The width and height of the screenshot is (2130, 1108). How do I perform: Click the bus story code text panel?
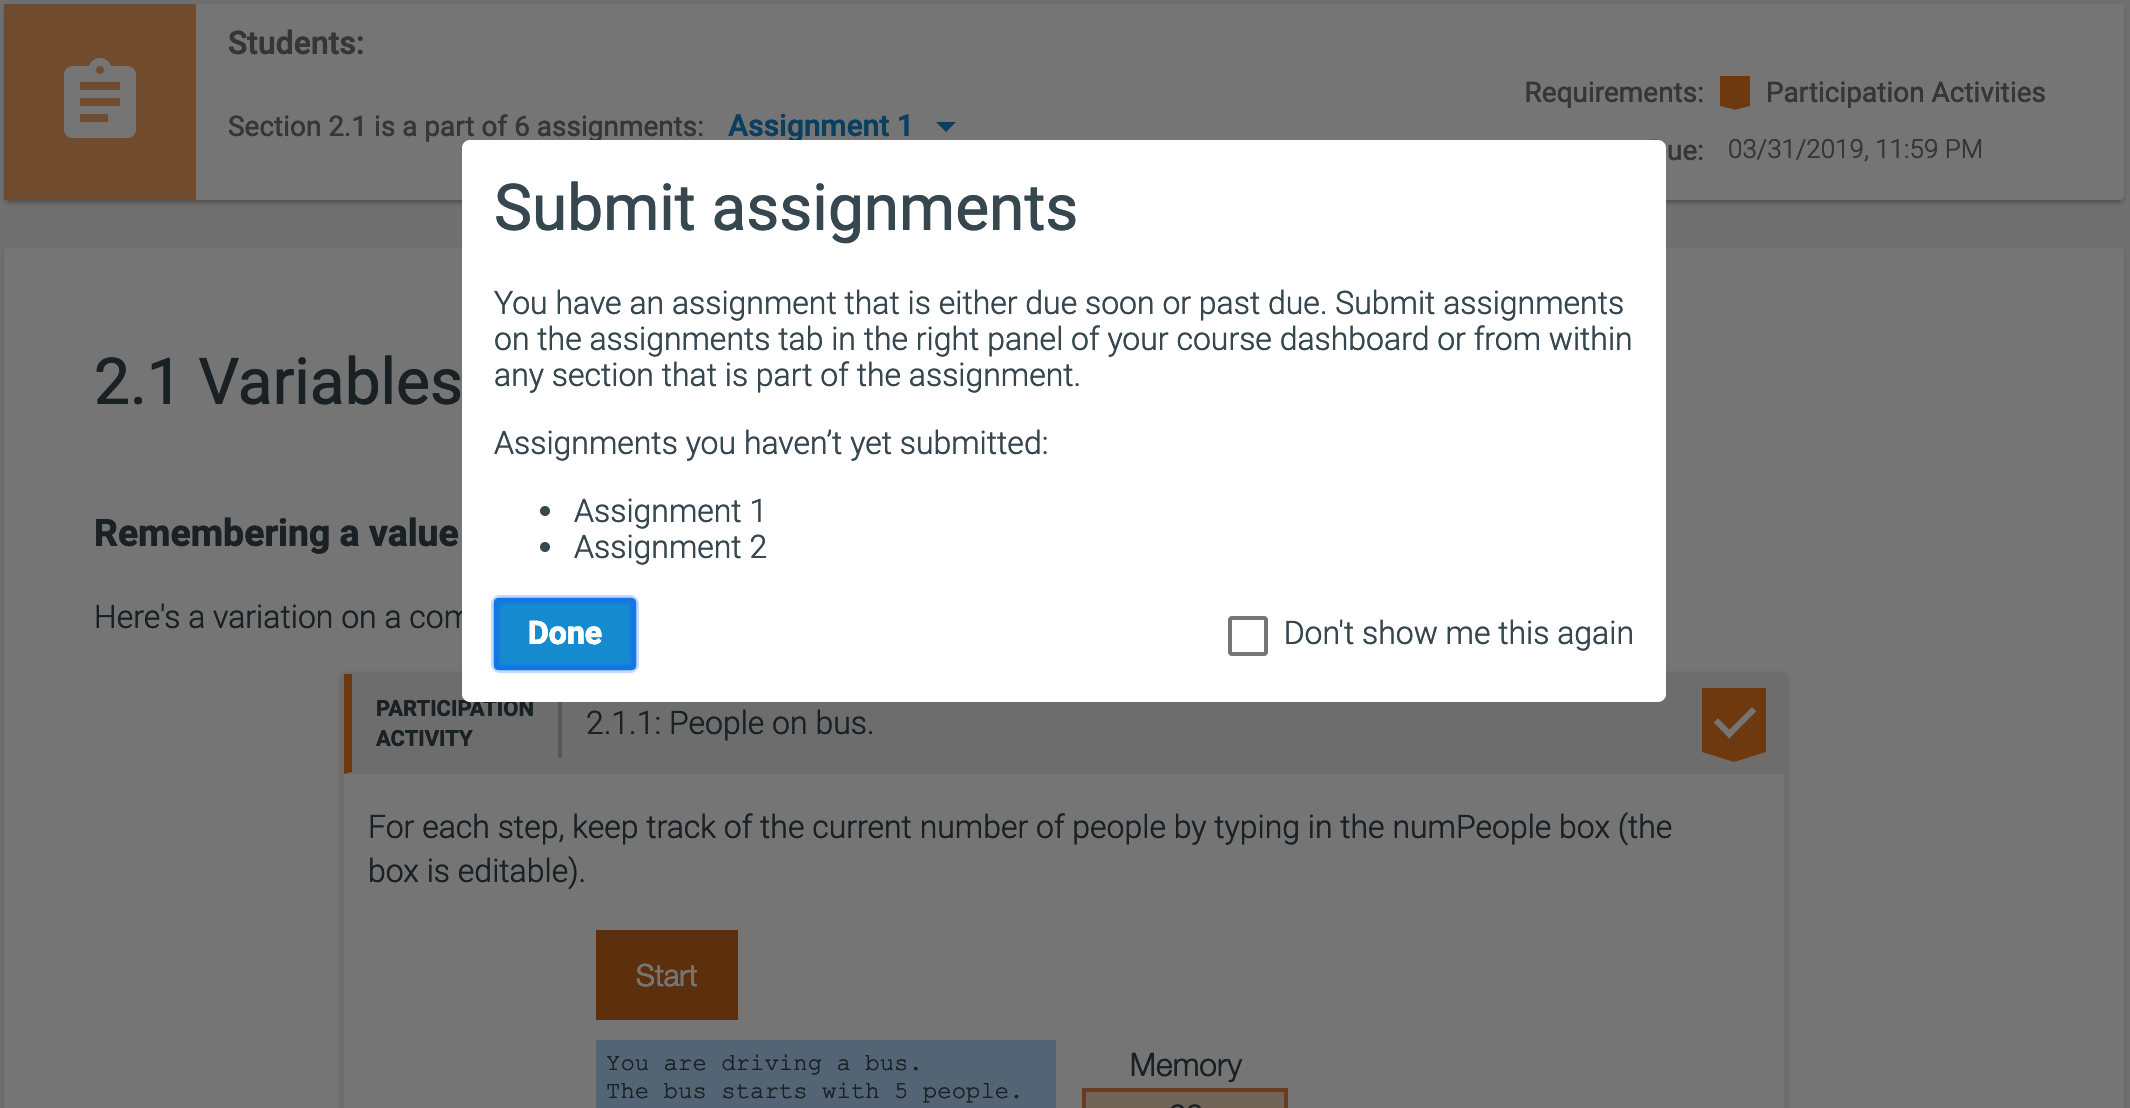[825, 1076]
